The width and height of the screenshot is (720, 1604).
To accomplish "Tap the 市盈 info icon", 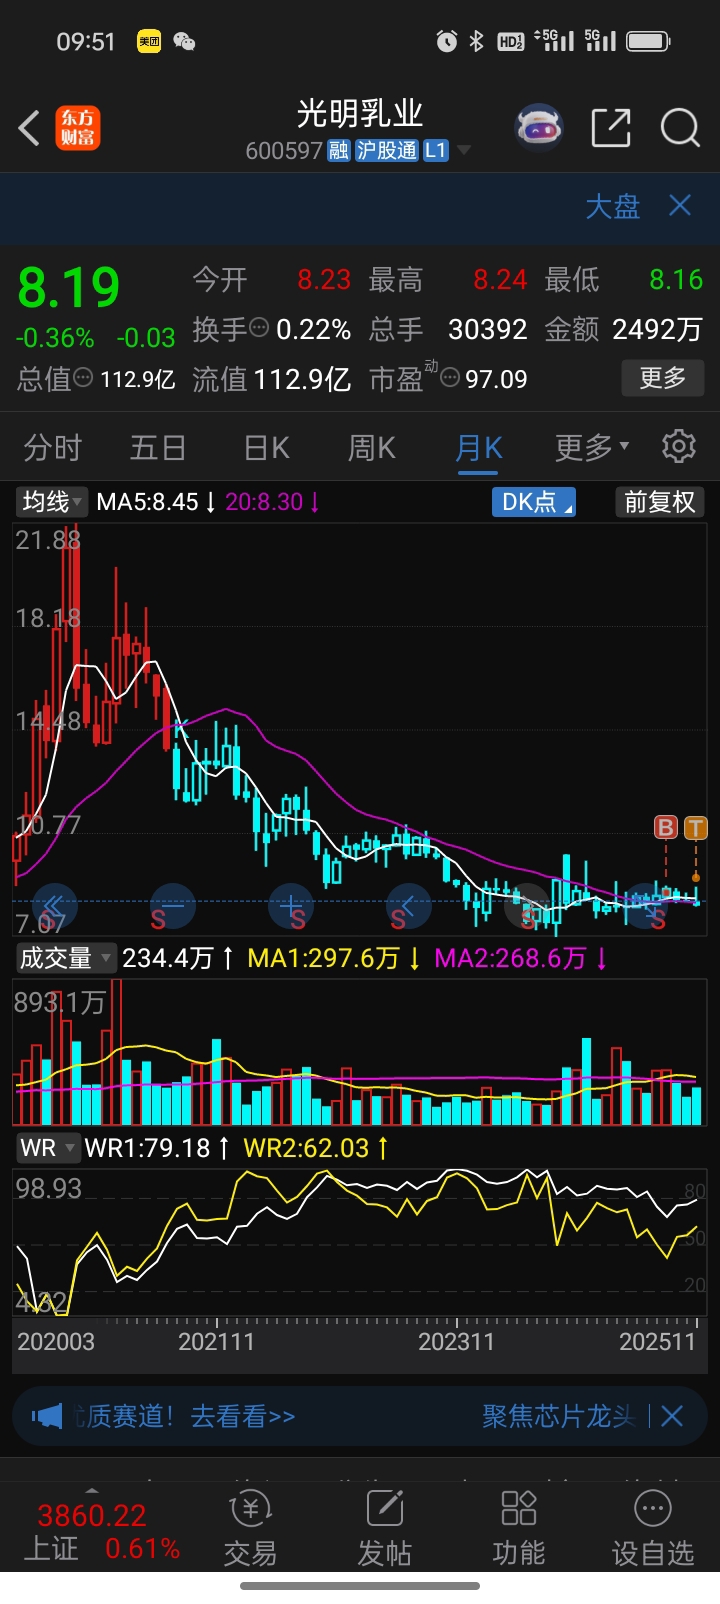I will click(x=450, y=378).
